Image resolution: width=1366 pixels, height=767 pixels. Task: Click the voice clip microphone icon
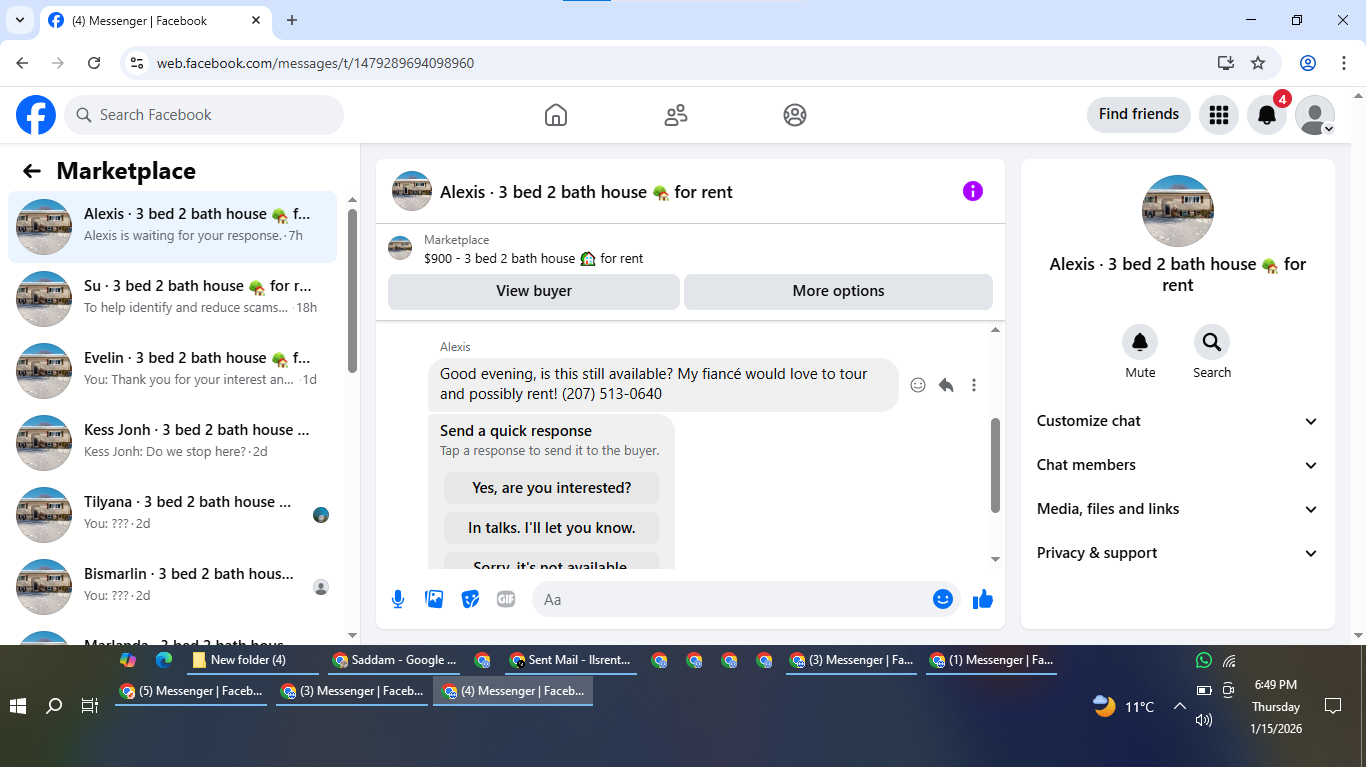(398, 599)
